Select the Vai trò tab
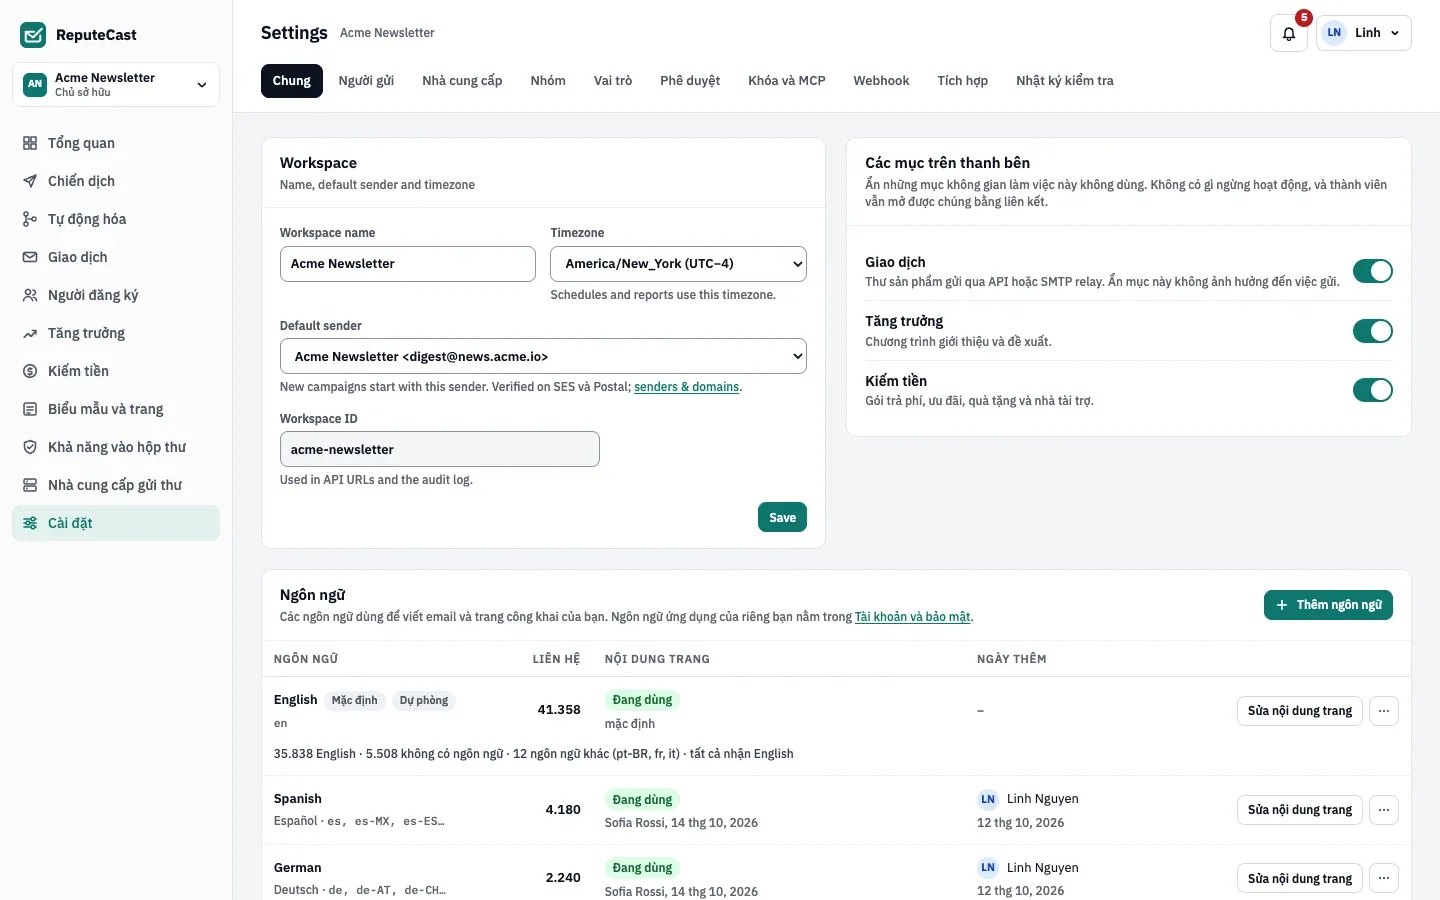Viewport: 1440px width, 900px height. 613,81
